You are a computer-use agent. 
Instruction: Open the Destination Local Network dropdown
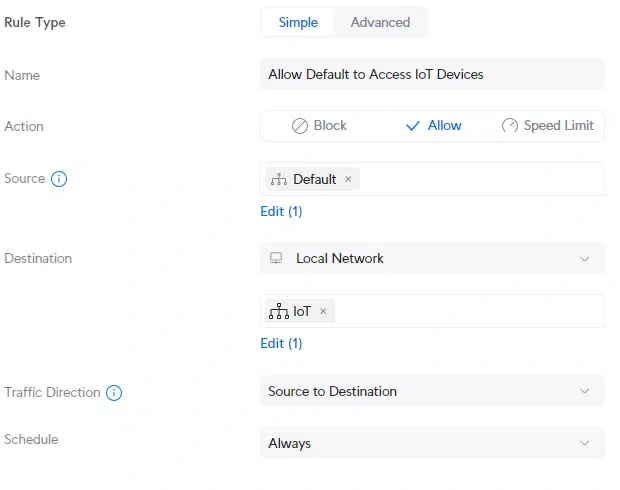click(432, 258)
